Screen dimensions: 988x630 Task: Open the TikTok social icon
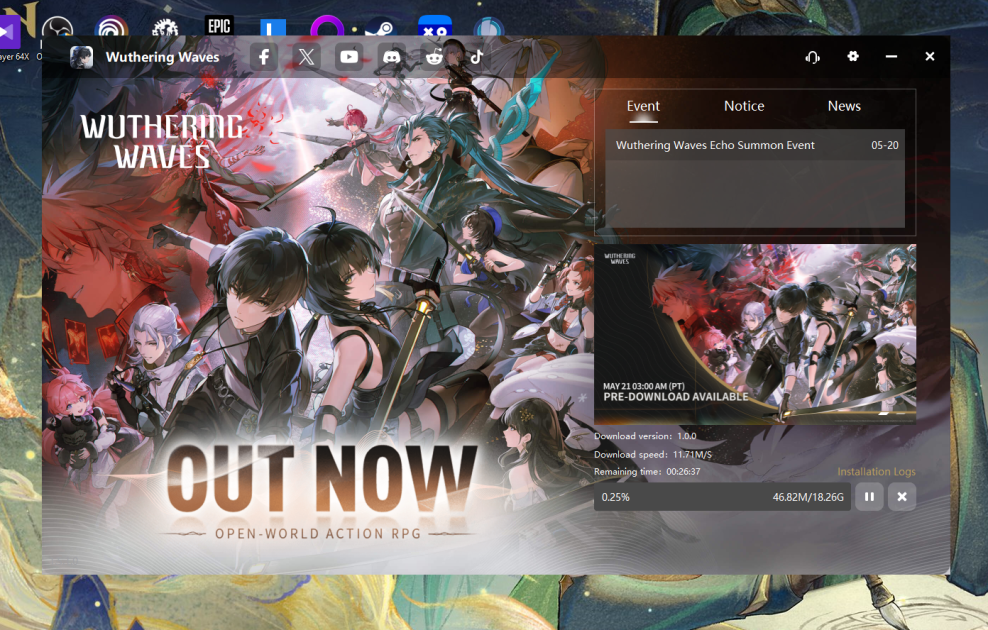click(x=476, y=57)
